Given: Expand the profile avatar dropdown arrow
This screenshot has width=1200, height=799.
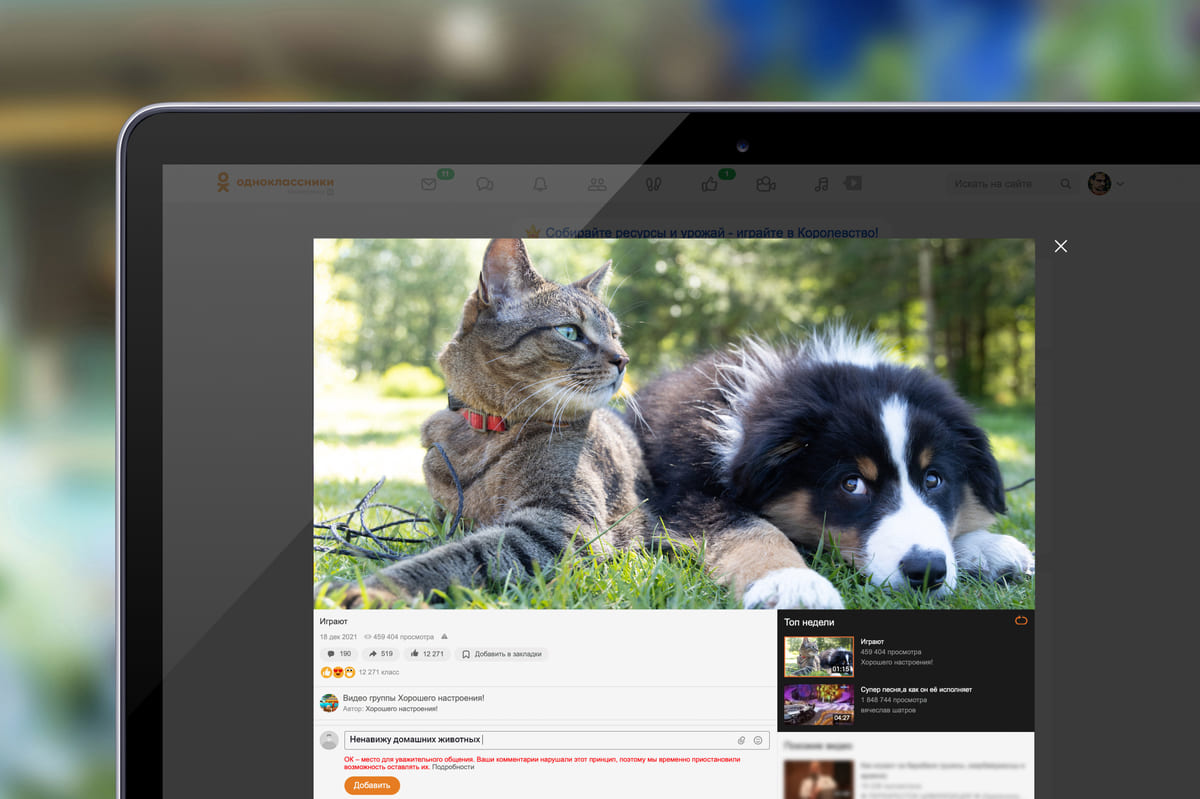Looking at the screenshot, I should point(1120,184).
